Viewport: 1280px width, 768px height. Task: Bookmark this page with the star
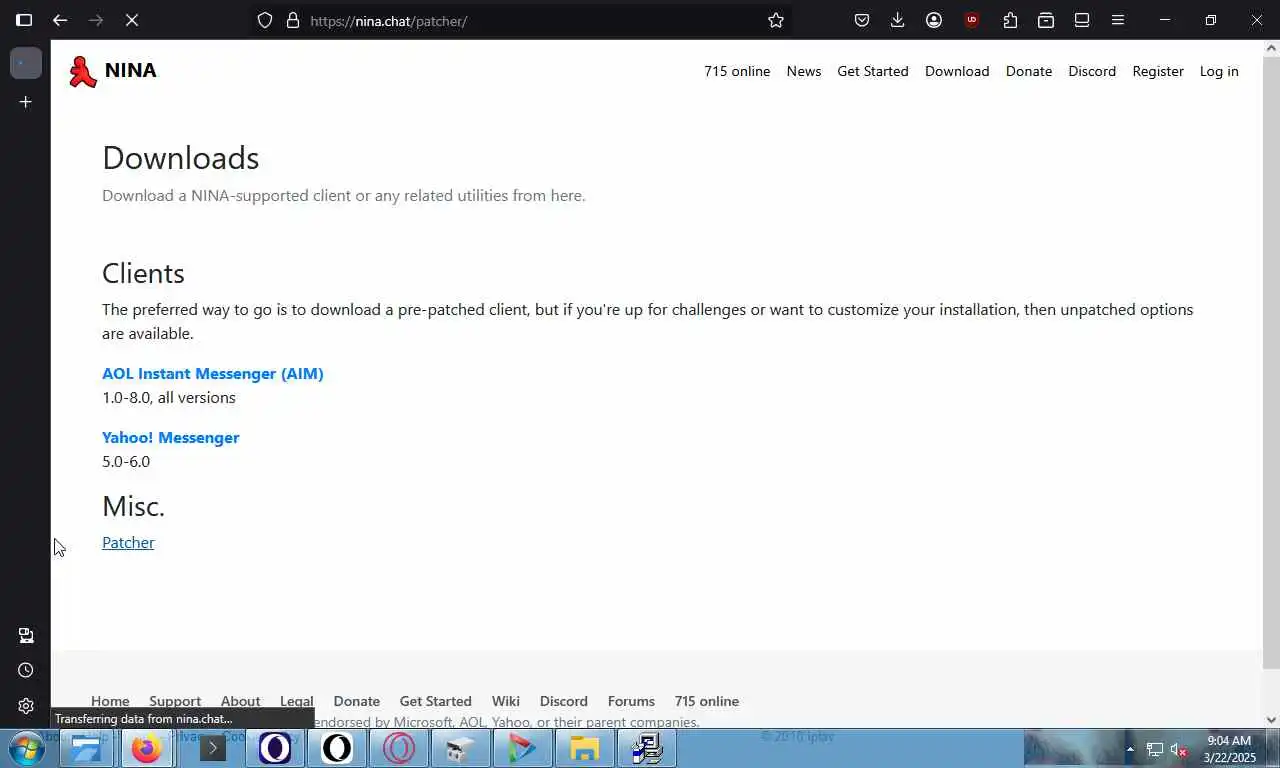pyautogui.click(x=776, y=20)
